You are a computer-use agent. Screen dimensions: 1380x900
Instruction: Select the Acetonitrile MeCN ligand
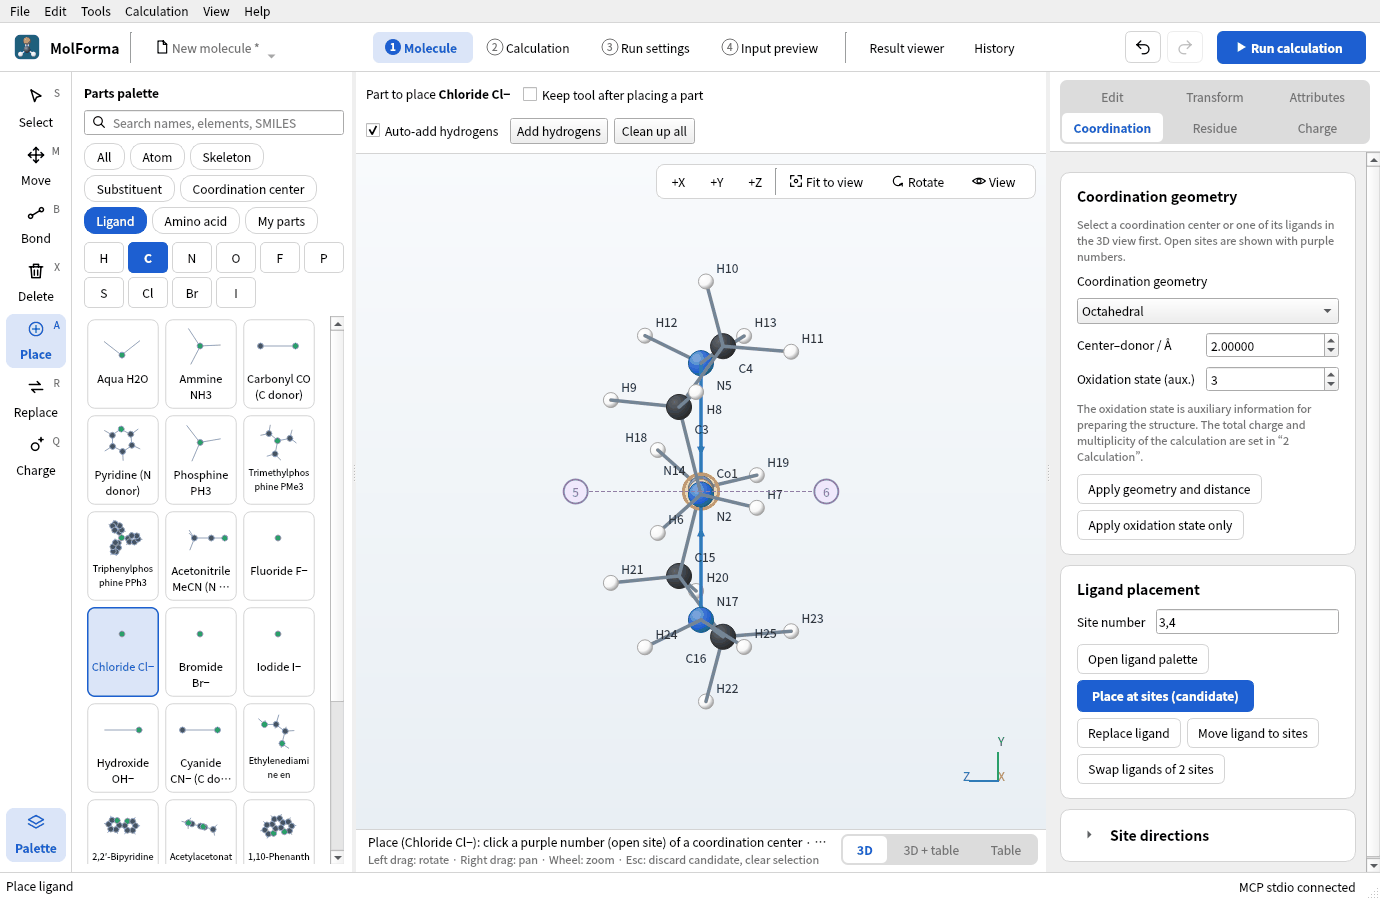tap(201, 556)
